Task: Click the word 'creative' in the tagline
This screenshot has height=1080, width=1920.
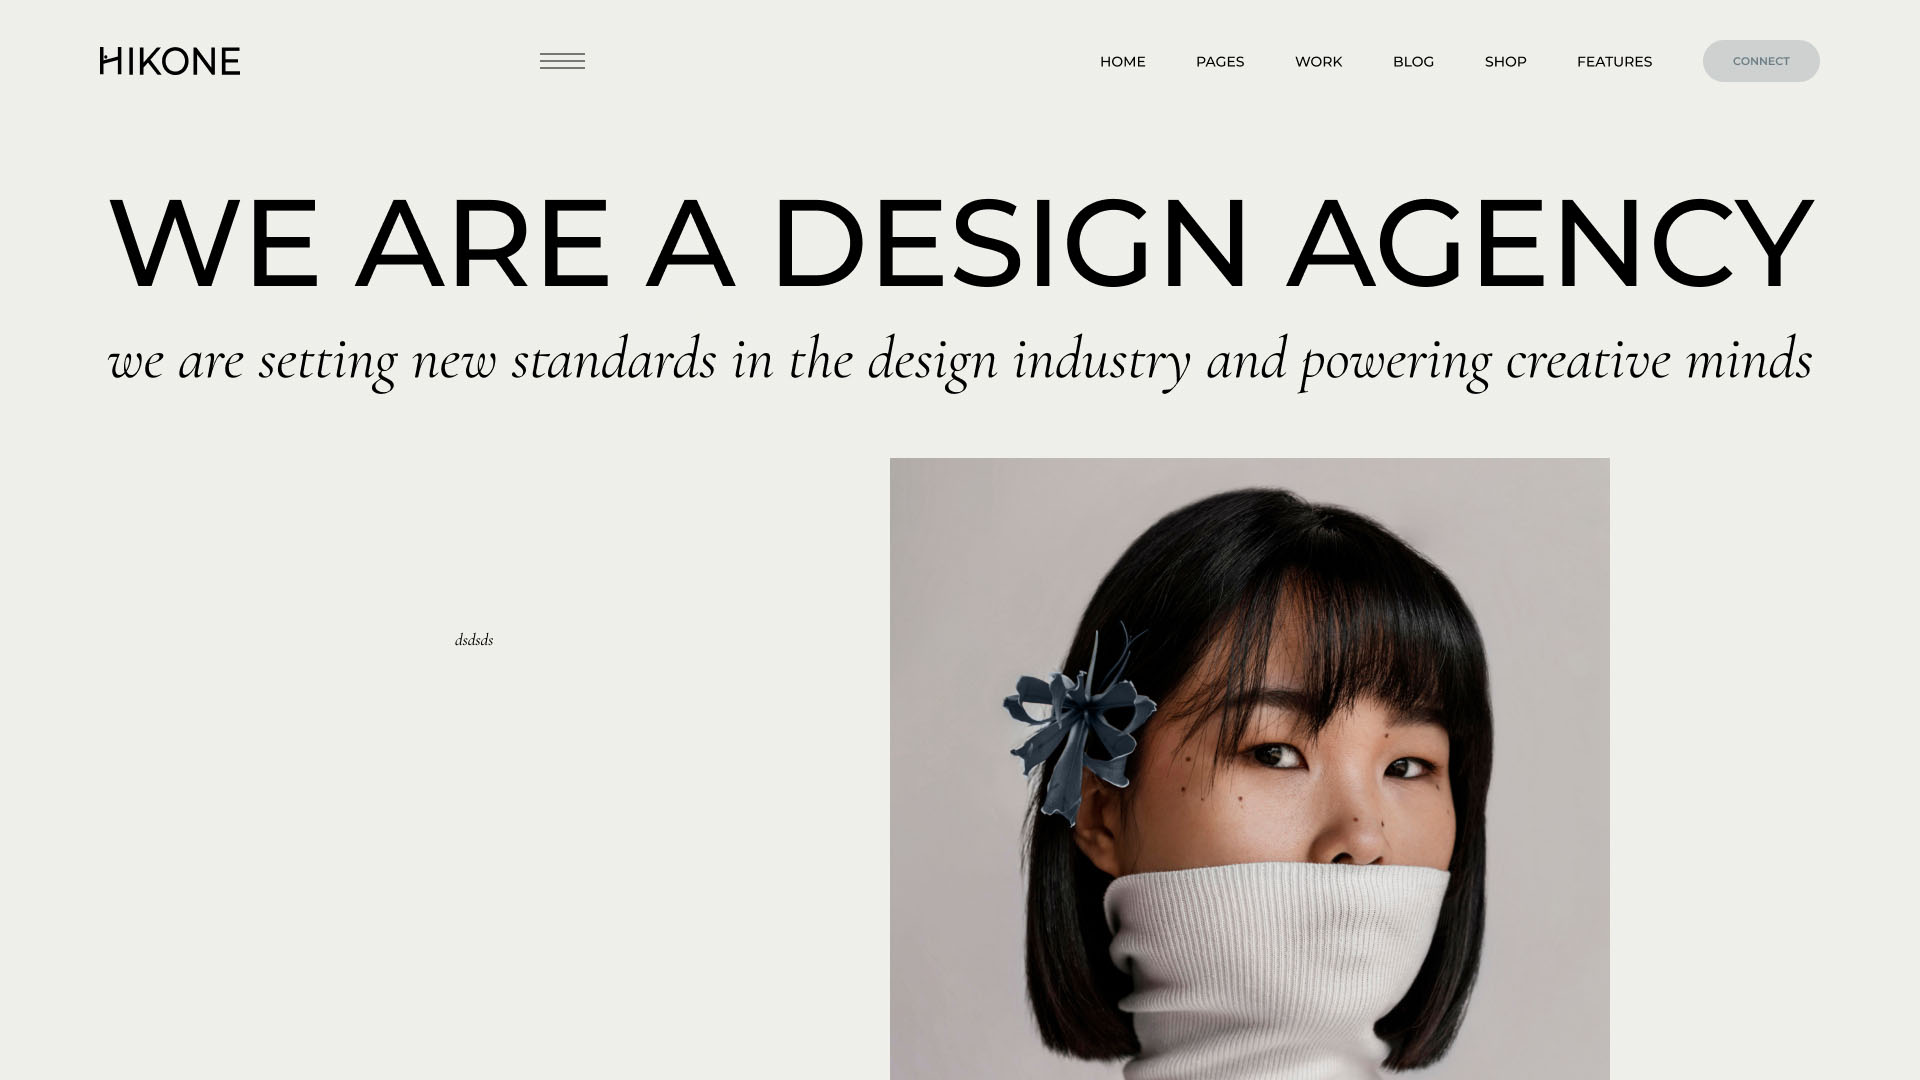Action: click(x=1588, y=359)
